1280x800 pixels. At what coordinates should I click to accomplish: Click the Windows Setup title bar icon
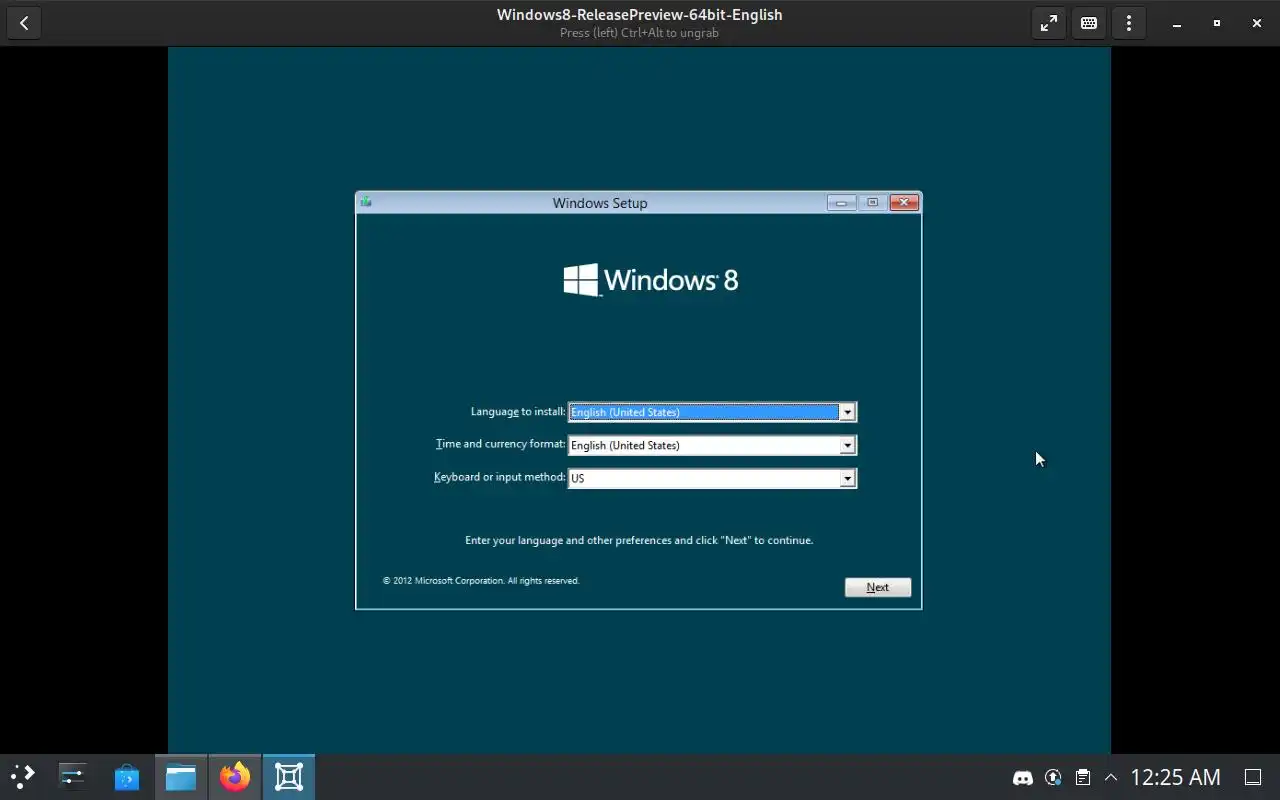366,202
